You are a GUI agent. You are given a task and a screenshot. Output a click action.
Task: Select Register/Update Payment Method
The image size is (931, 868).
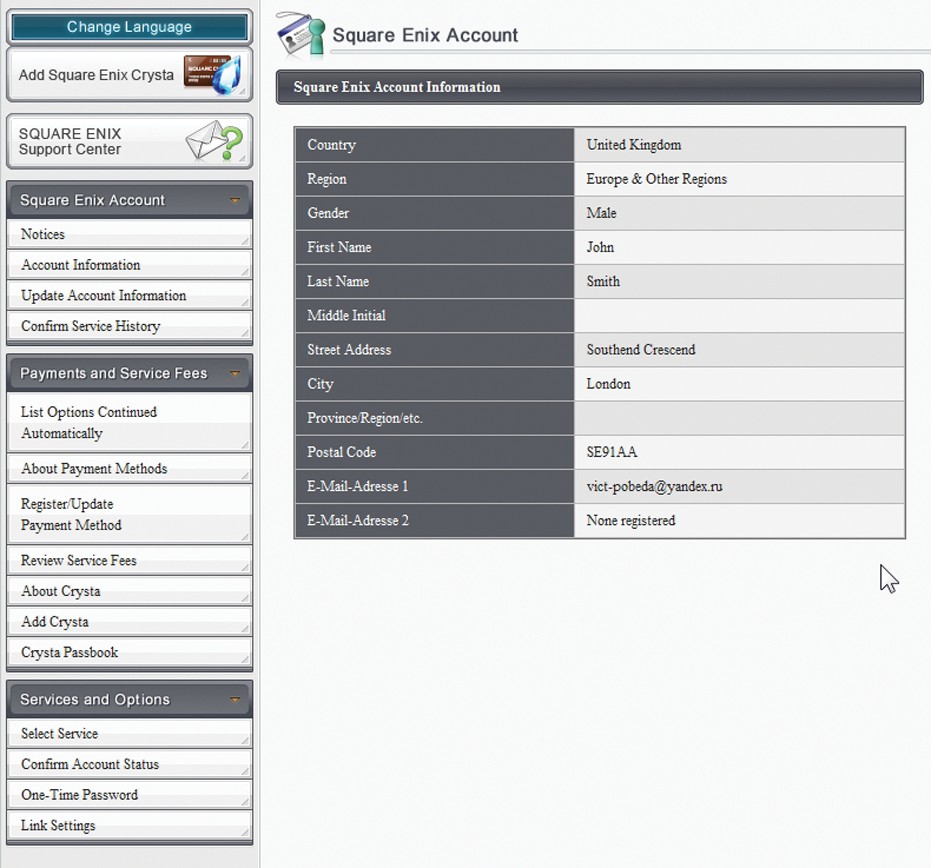tap(129, 514)
